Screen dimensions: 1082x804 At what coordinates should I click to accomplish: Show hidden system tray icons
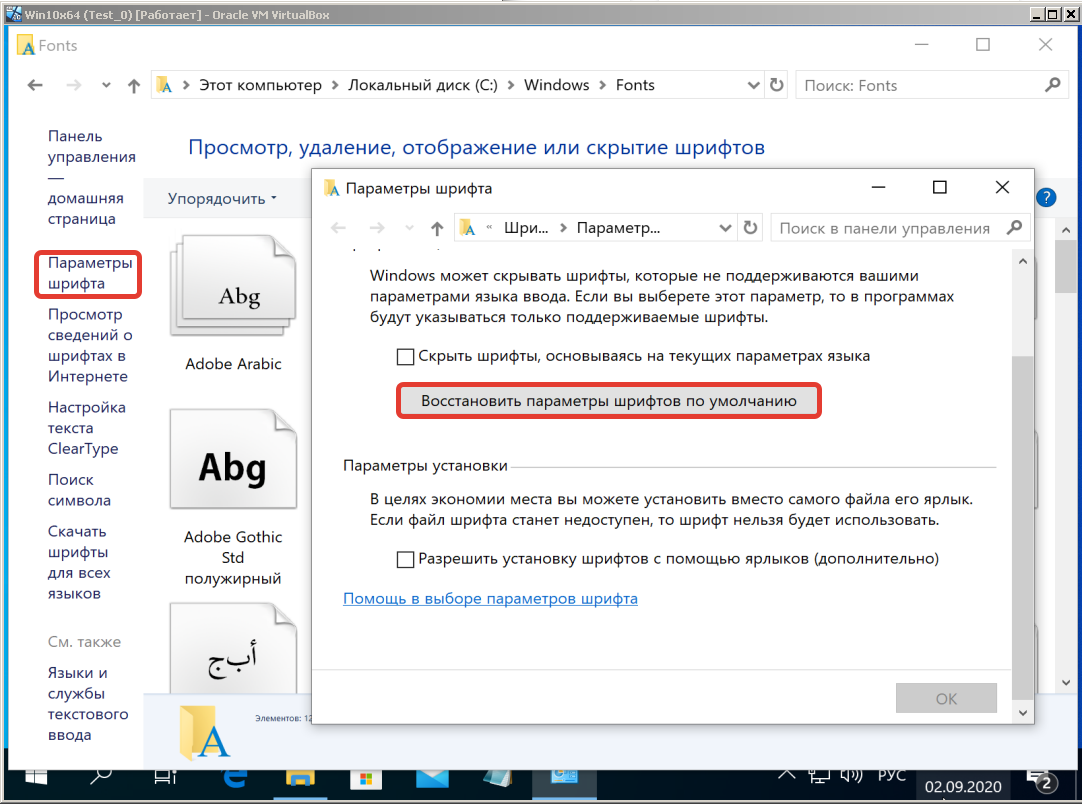click(x=786, y=776)
